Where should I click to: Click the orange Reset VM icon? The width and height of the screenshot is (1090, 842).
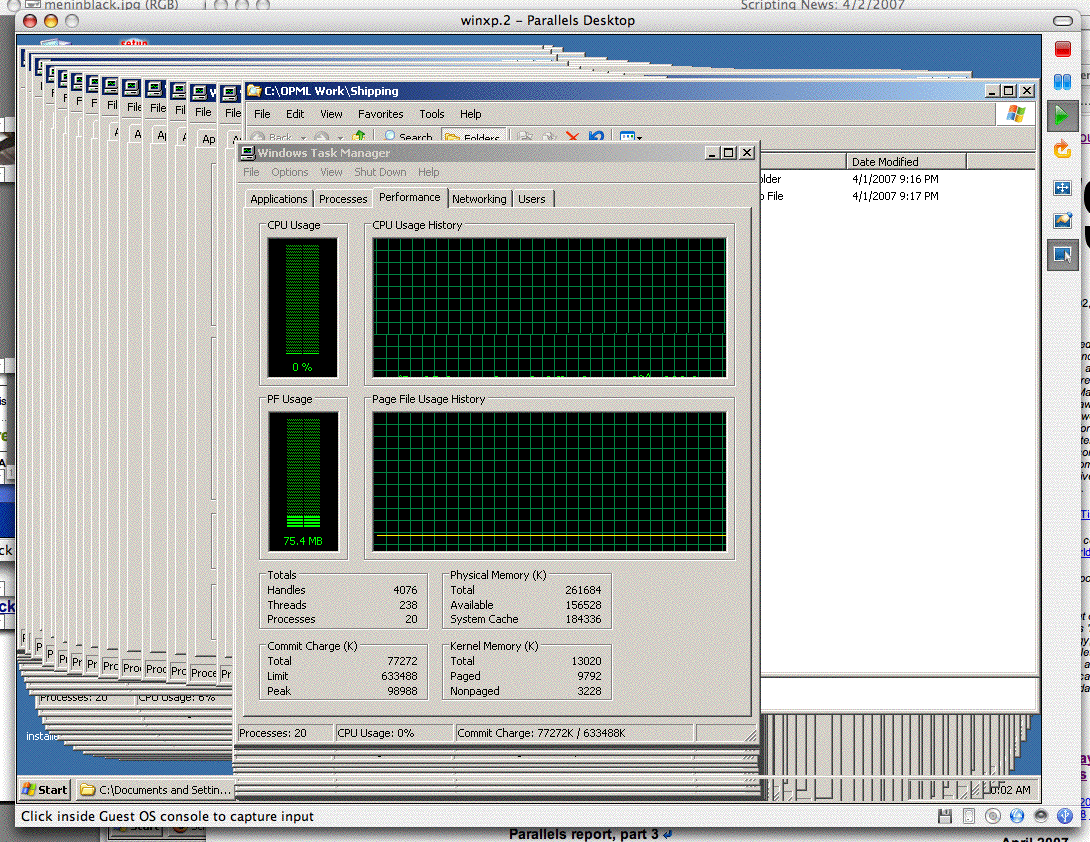(1062, 150)
